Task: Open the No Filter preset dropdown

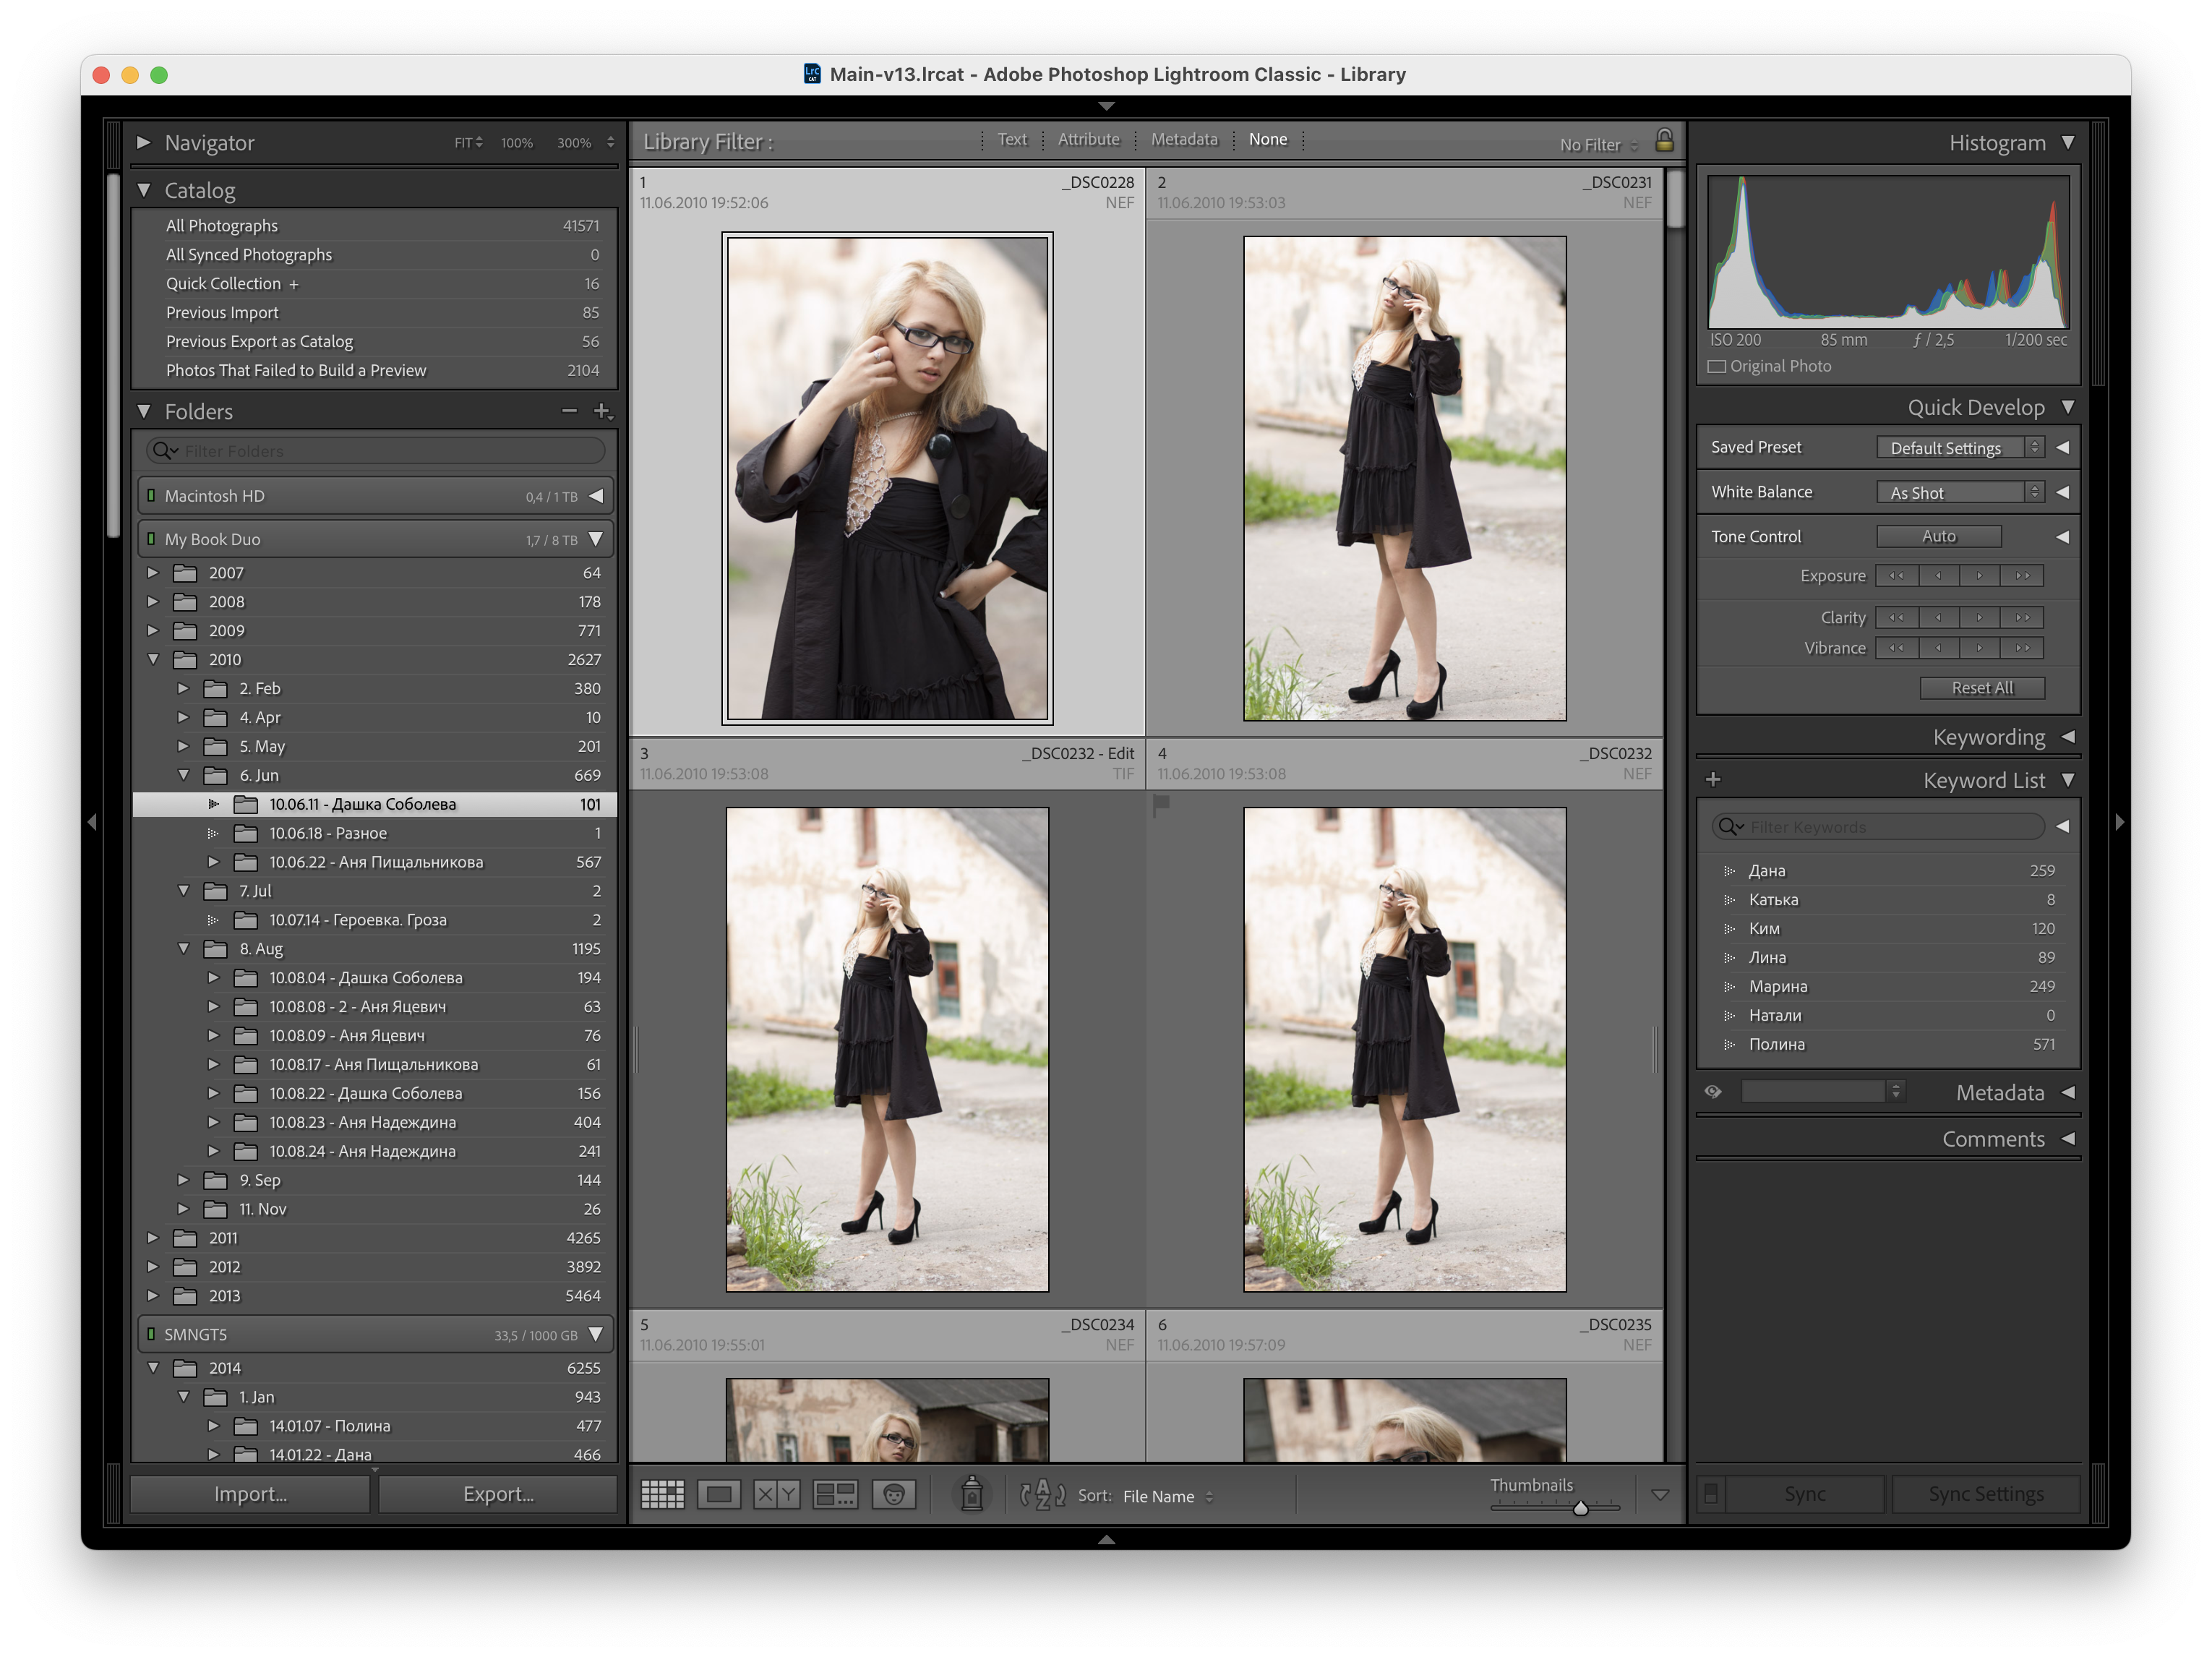Action: point(1599,145)
